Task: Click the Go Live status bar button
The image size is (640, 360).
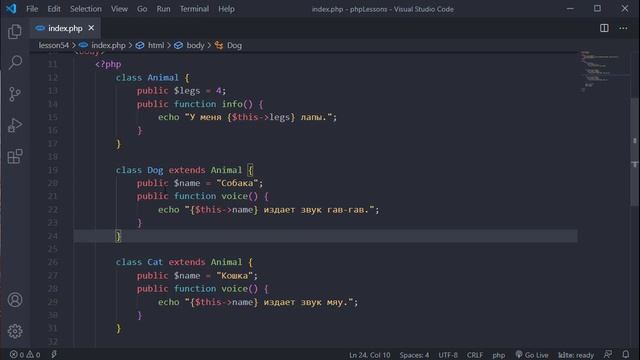Action: pyautogui.click(x=532, y=355)
